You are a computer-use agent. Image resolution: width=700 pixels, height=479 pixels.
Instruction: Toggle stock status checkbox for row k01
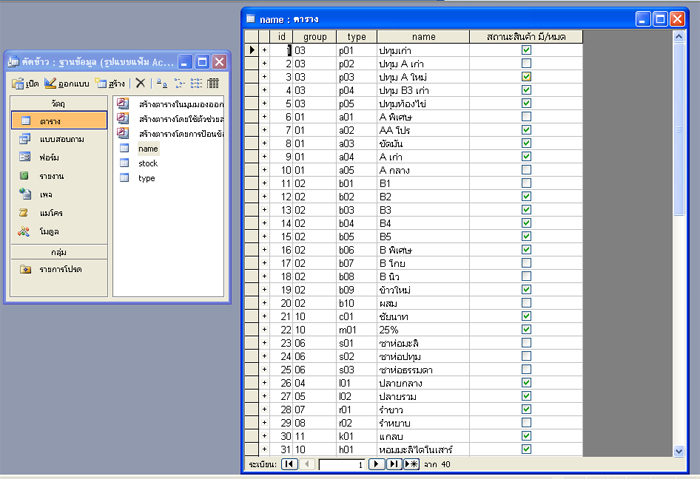point(526,436)
